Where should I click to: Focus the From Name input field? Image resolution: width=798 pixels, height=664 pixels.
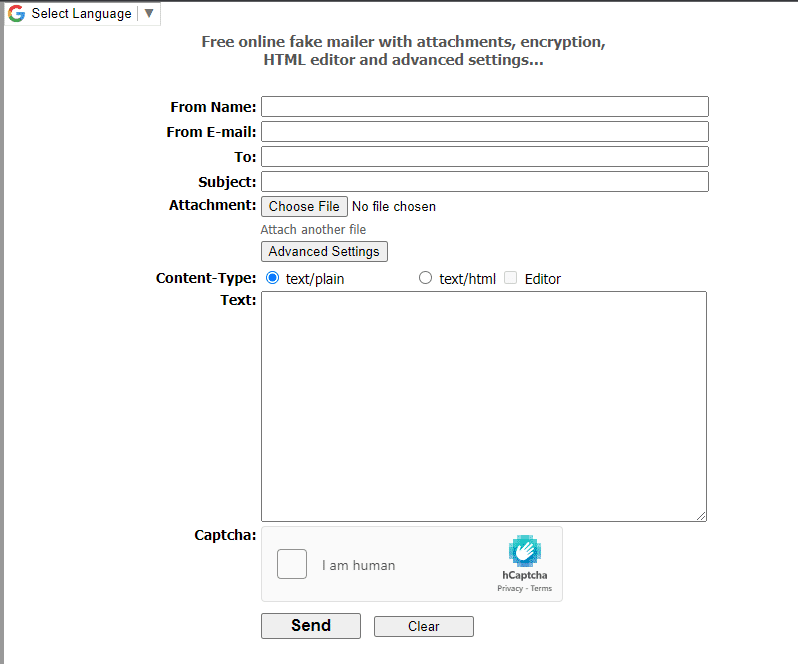click(484, 107)
